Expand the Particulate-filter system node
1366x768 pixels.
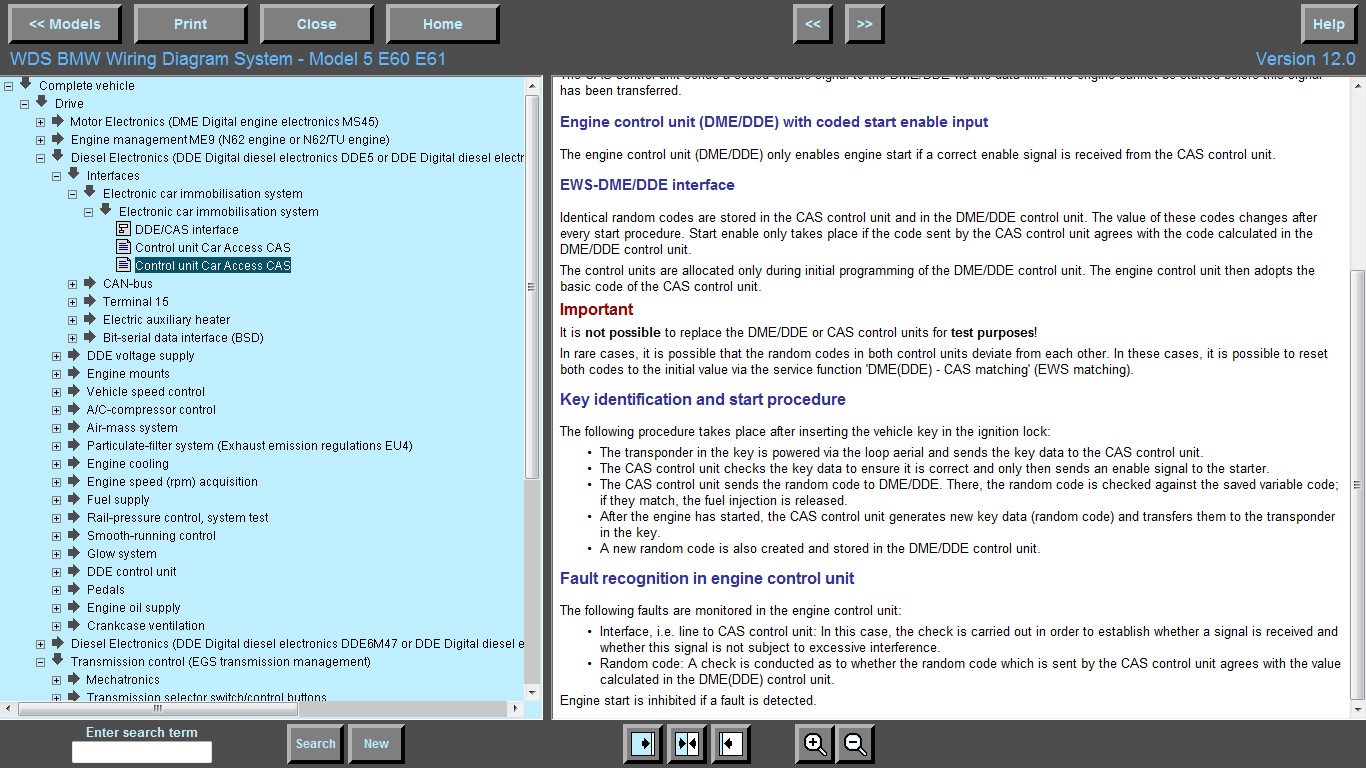(56, 446)
